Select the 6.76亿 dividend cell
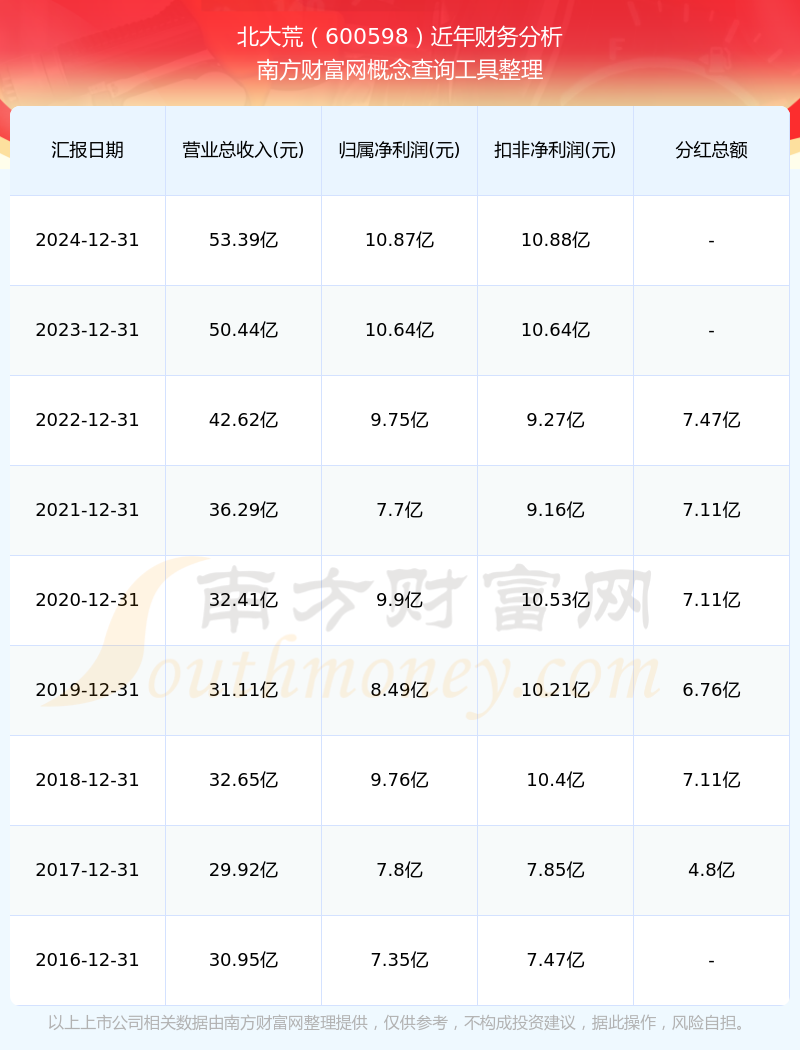 pyautogui.click(x=712, y=690)
